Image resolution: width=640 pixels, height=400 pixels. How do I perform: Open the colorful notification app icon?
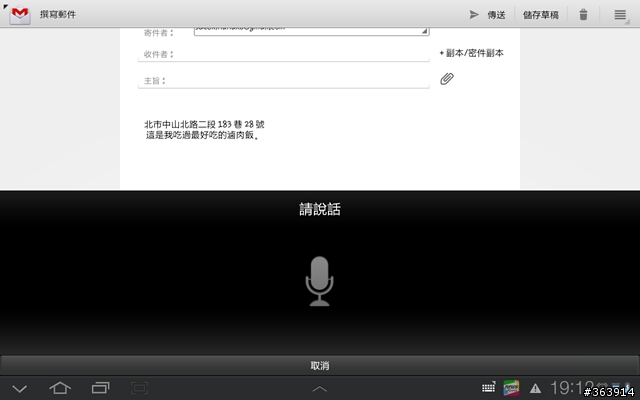point(511,388)
